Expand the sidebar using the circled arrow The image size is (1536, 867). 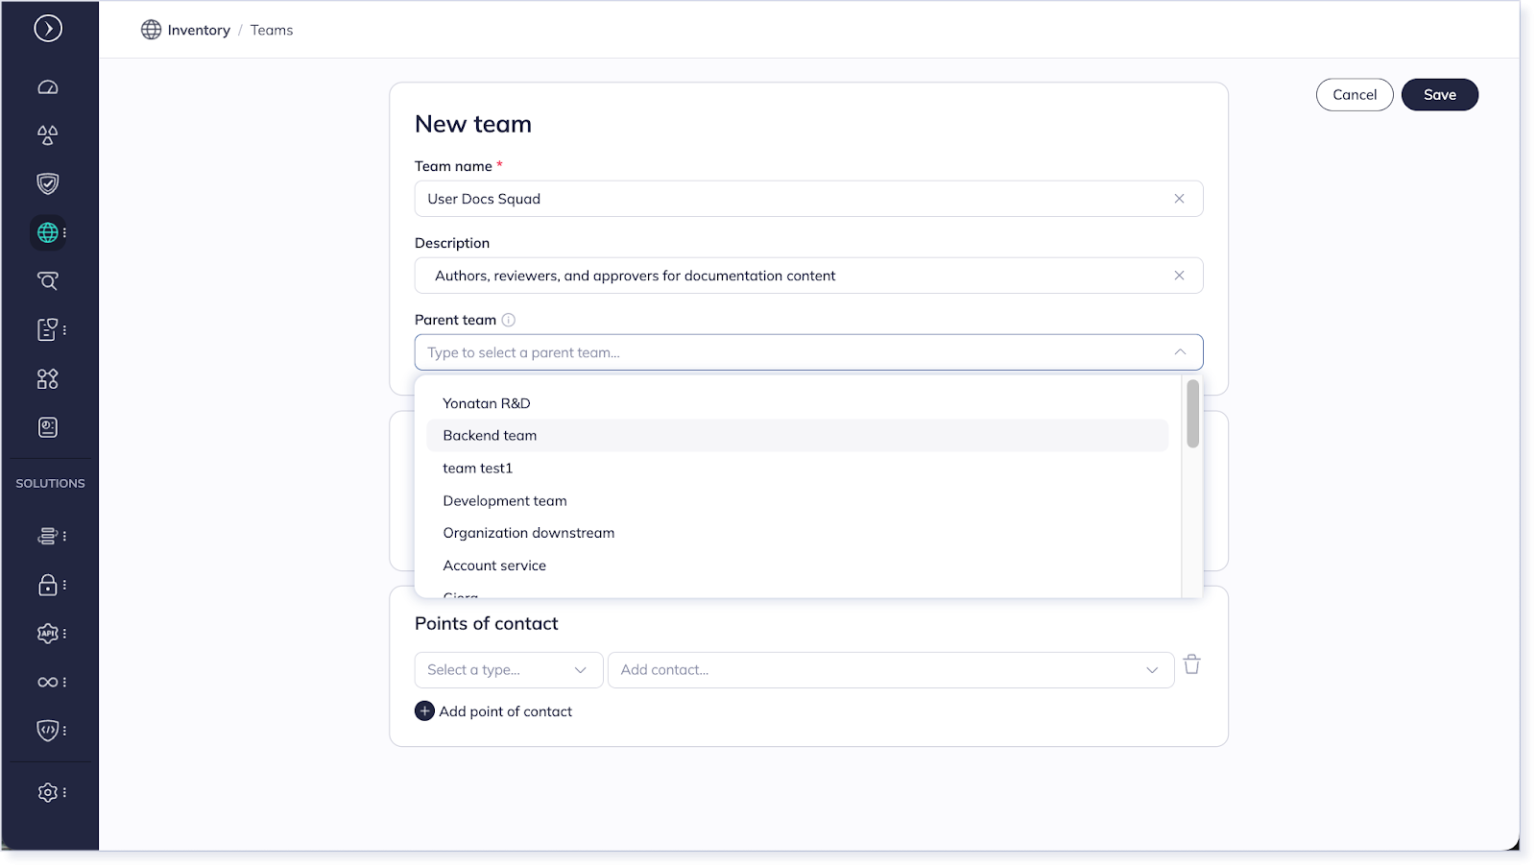pyautogui.click(x=48, y=29)
